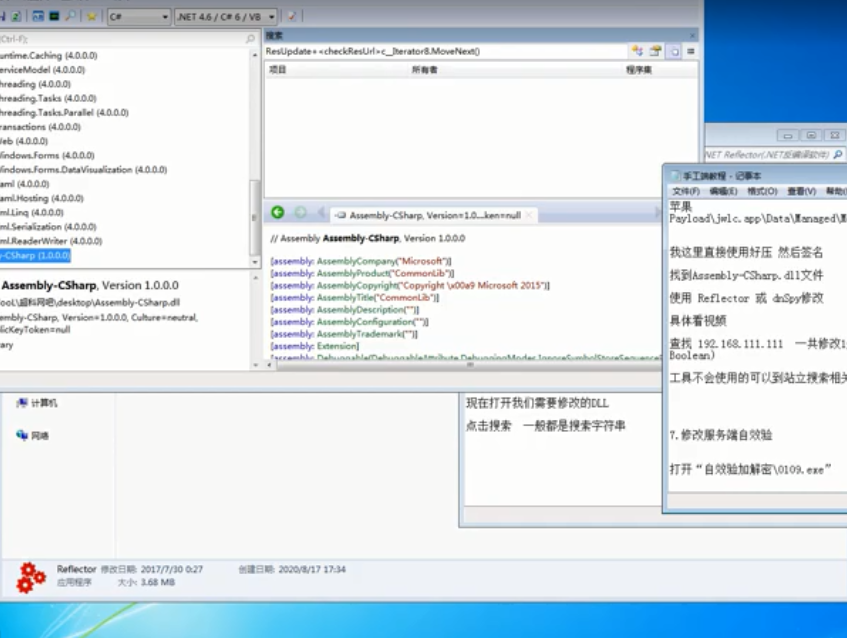Select 网络 in Explorer's navigation pane
Image resolution: width=847 pixels, height=638 pixels.
coord(32,435)
